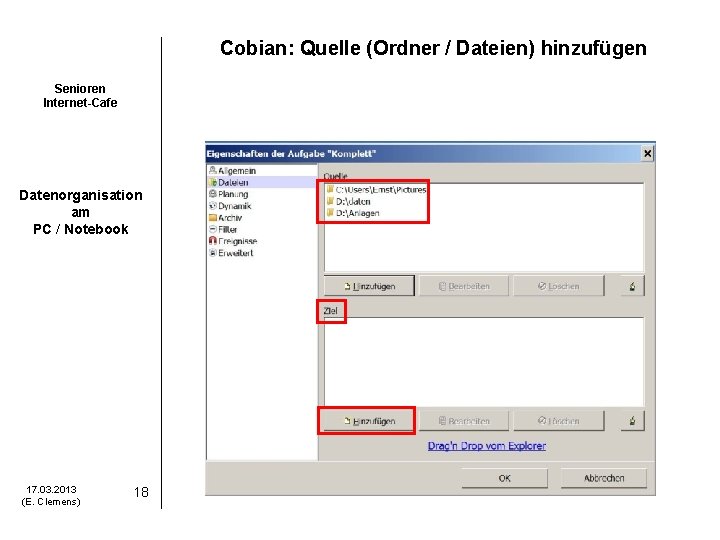Click Löschen under the Quelle list
Image resolution: width=720 pixels, height=540 pixels.
coord(558,286)
